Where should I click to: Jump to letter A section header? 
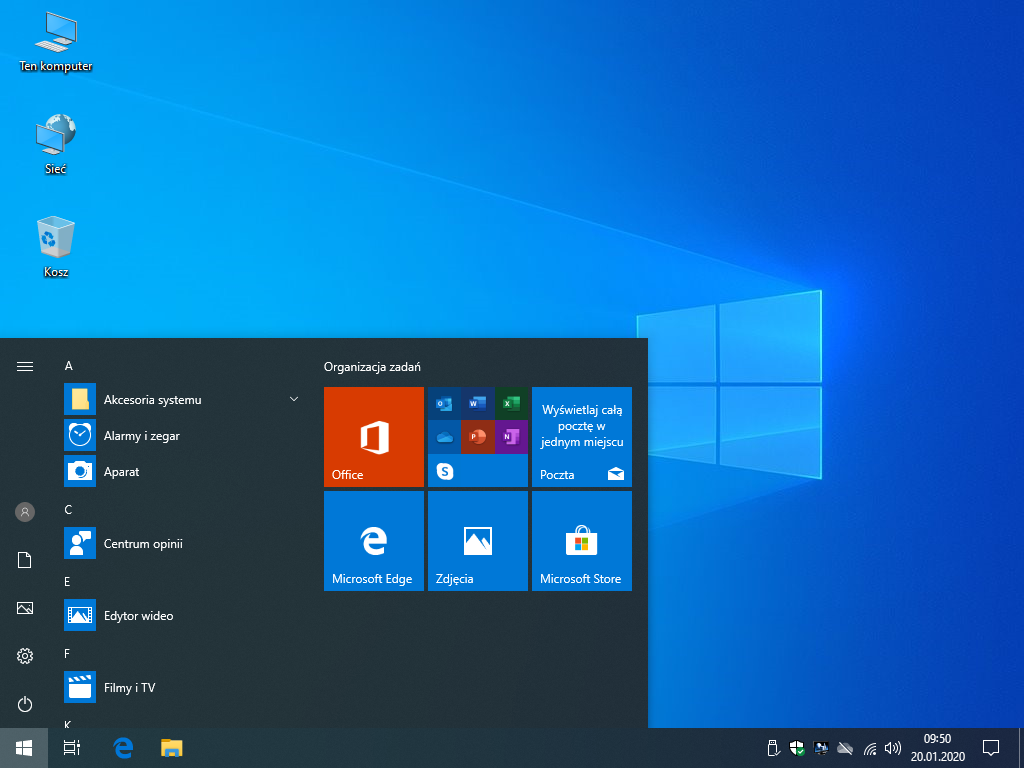pos(69,366)
